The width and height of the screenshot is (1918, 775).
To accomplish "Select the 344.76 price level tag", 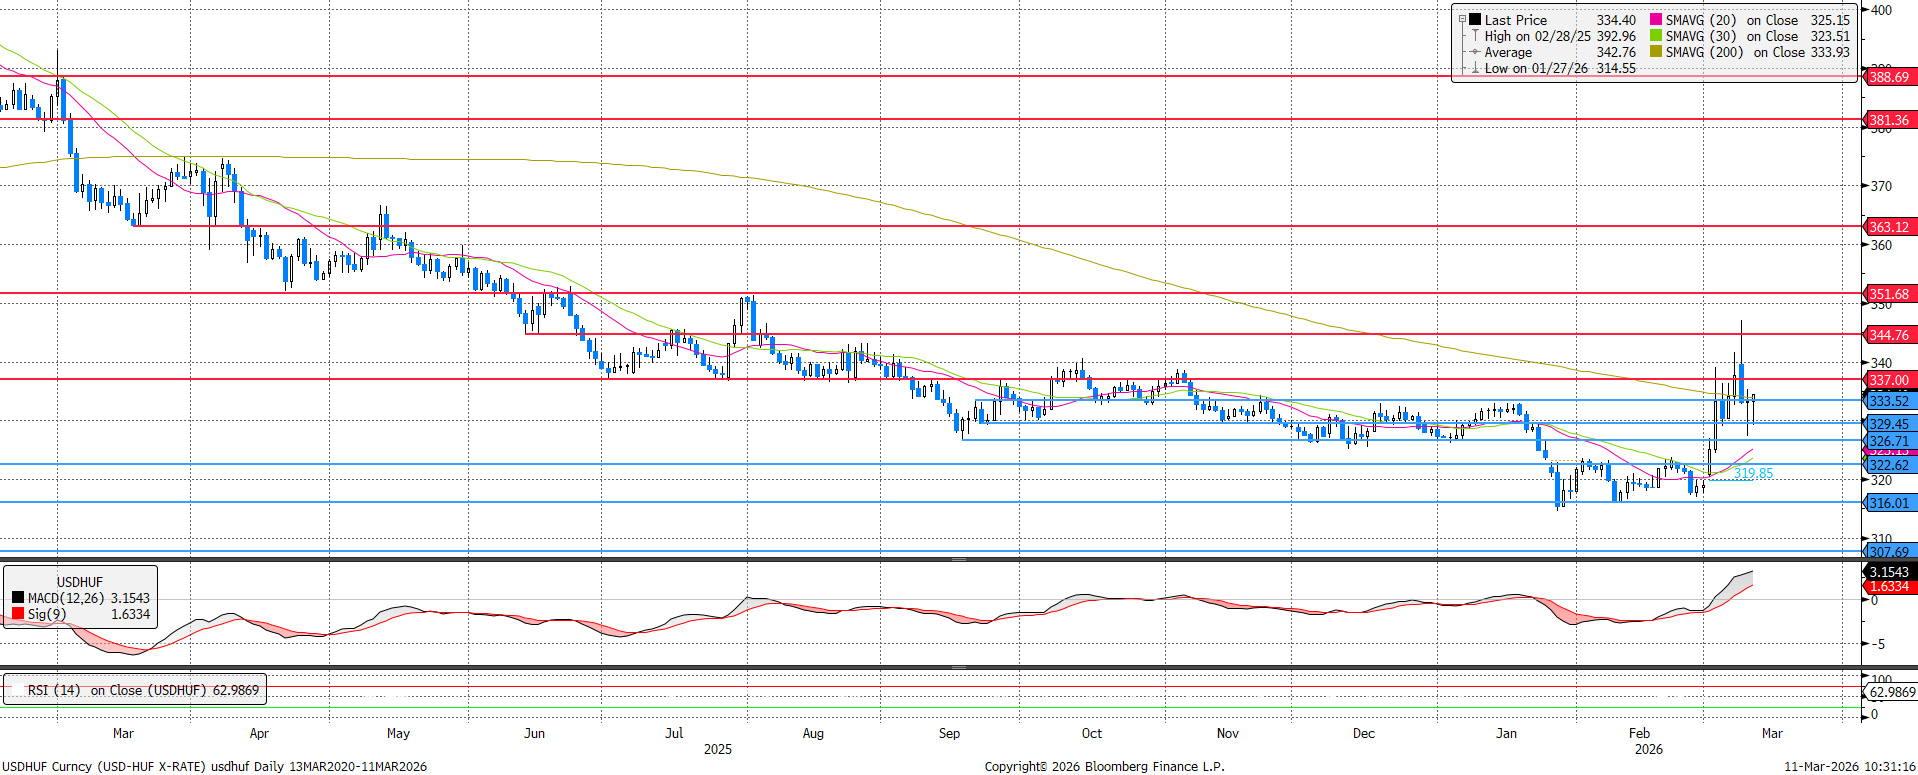I will 1889,335.
